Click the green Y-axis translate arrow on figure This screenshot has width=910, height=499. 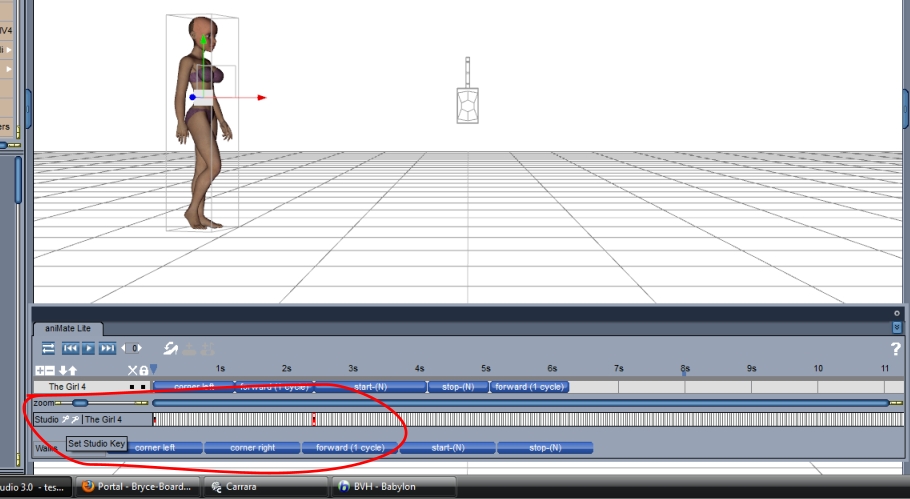pyautogui.click(x=204, y=40)
